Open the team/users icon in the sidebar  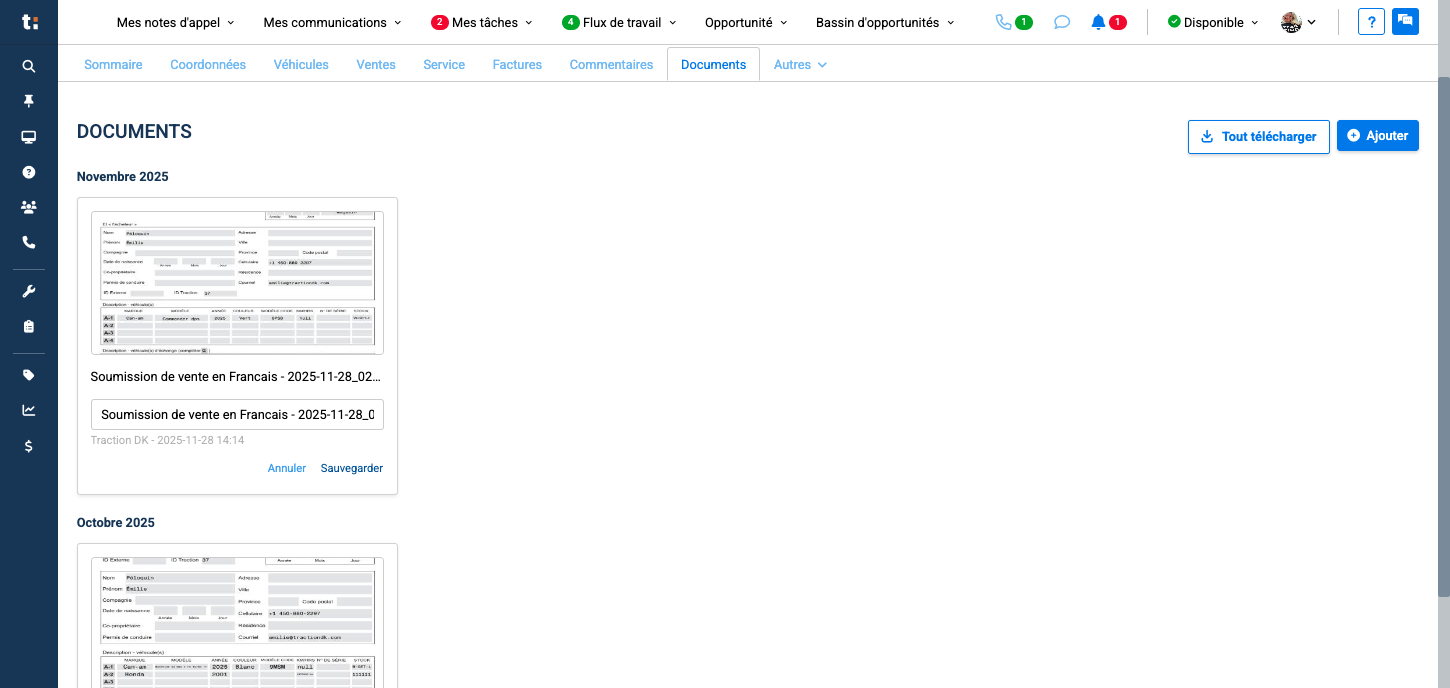click(x=28, y=206)
